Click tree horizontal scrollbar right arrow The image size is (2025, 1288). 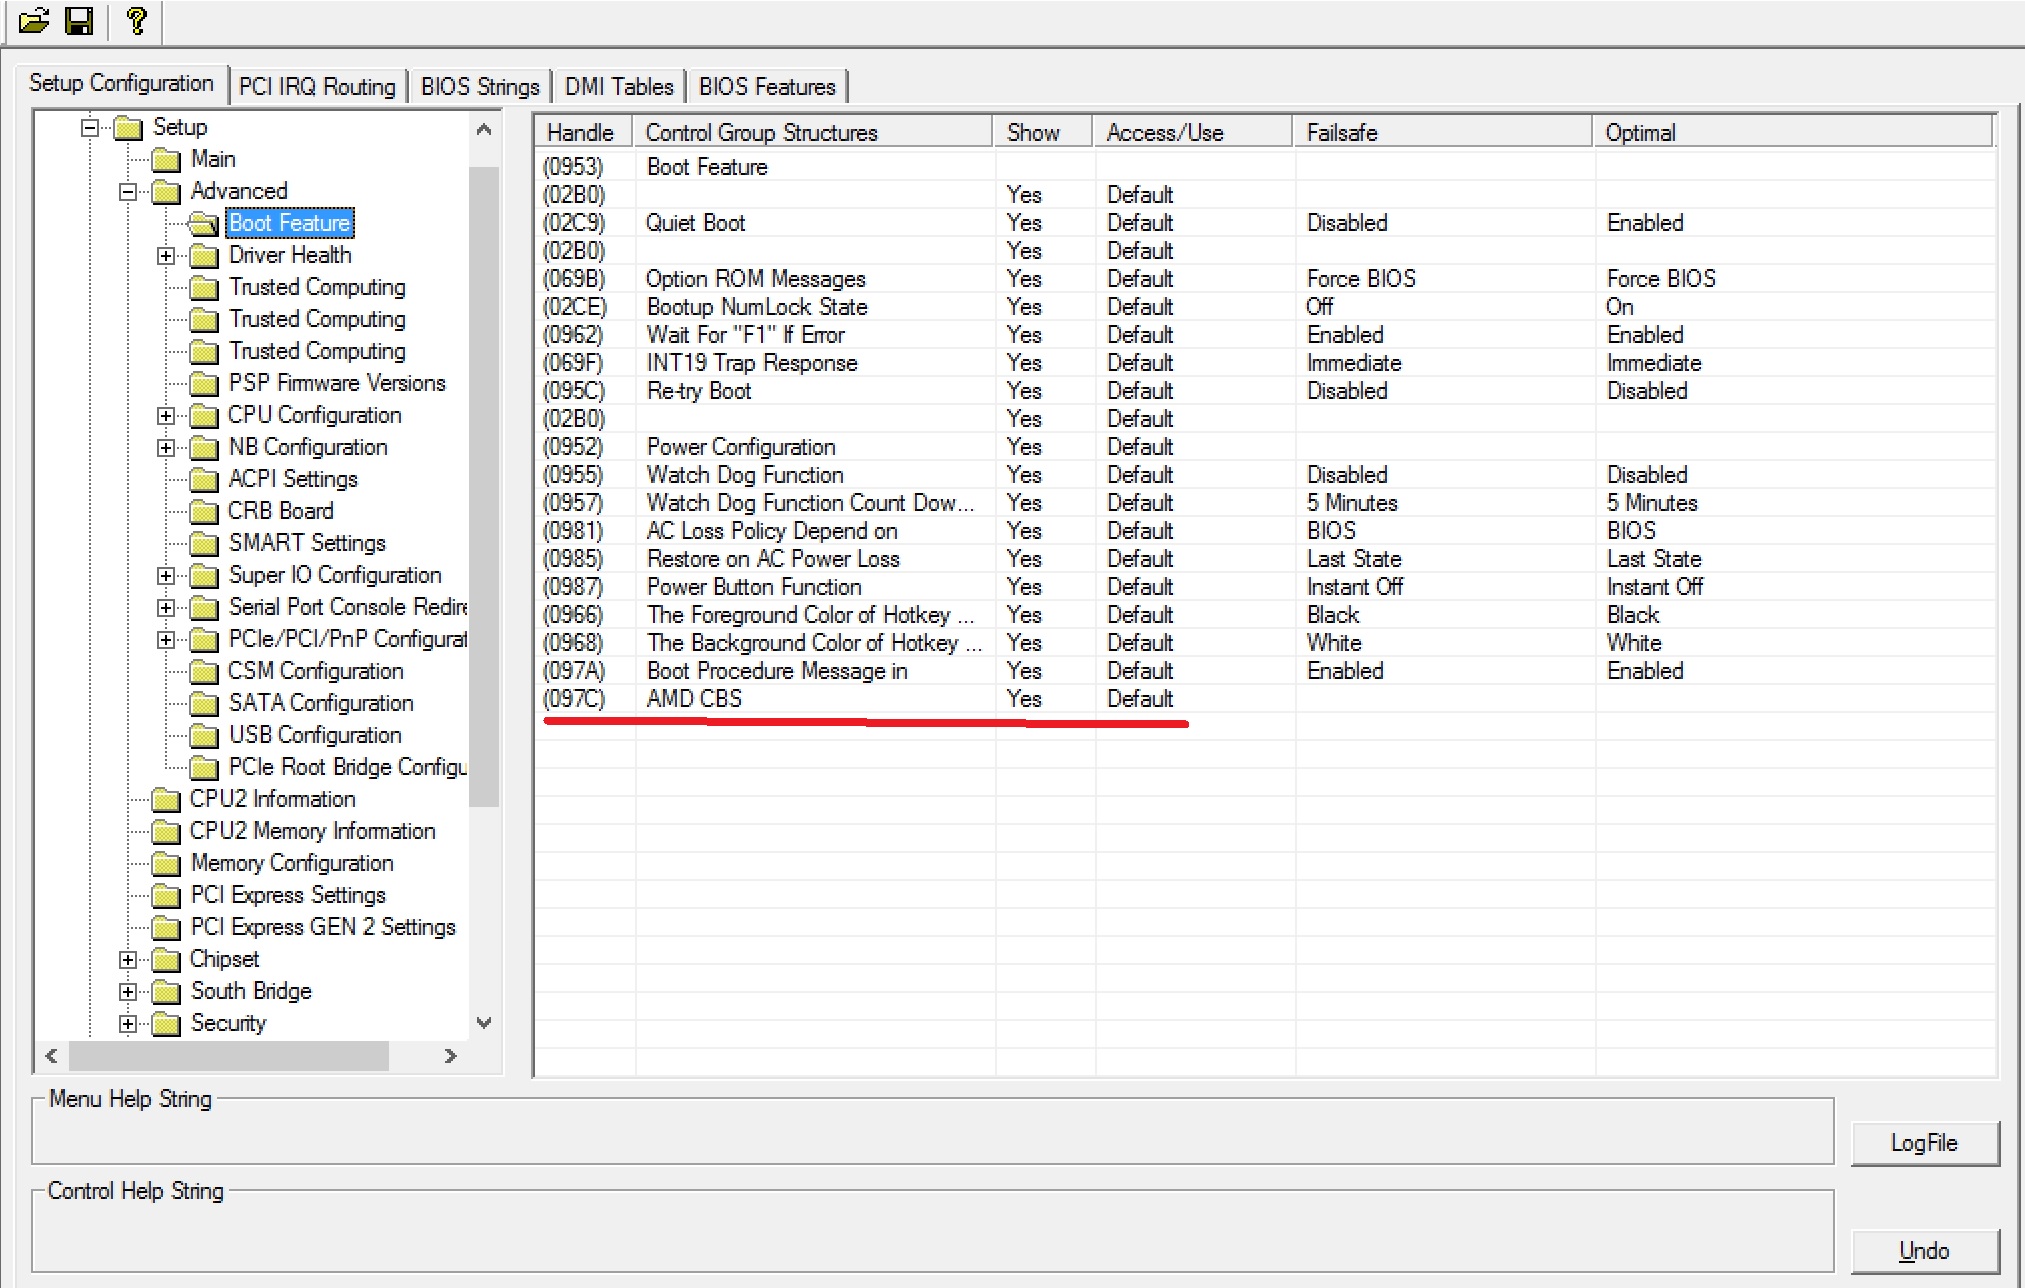coord(450,1056)
